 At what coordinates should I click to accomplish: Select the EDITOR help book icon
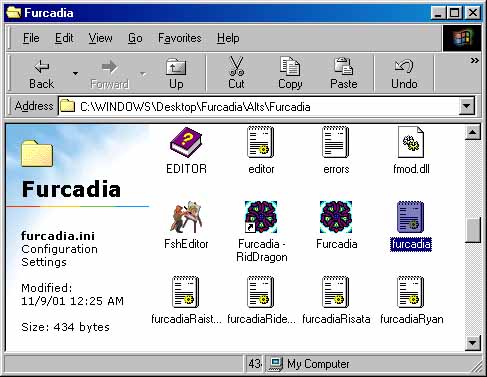tap(186, 142)
